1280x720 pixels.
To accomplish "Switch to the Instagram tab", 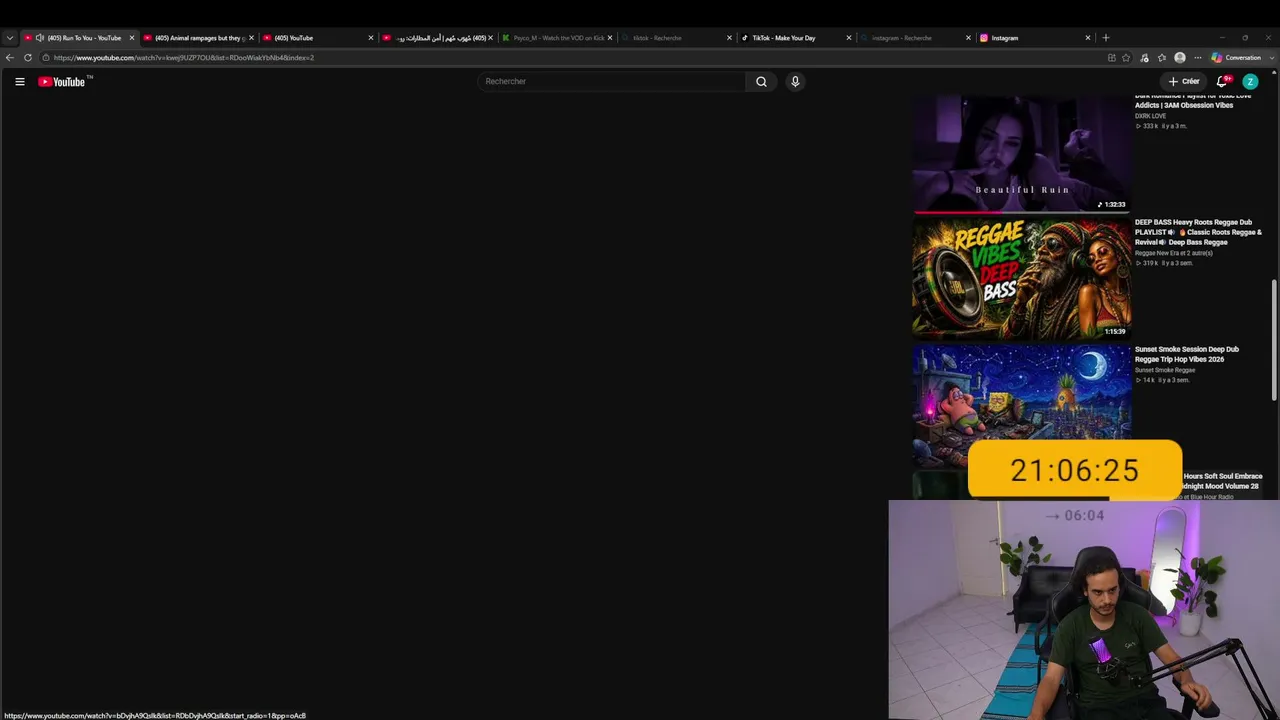I will [1035, 38].
